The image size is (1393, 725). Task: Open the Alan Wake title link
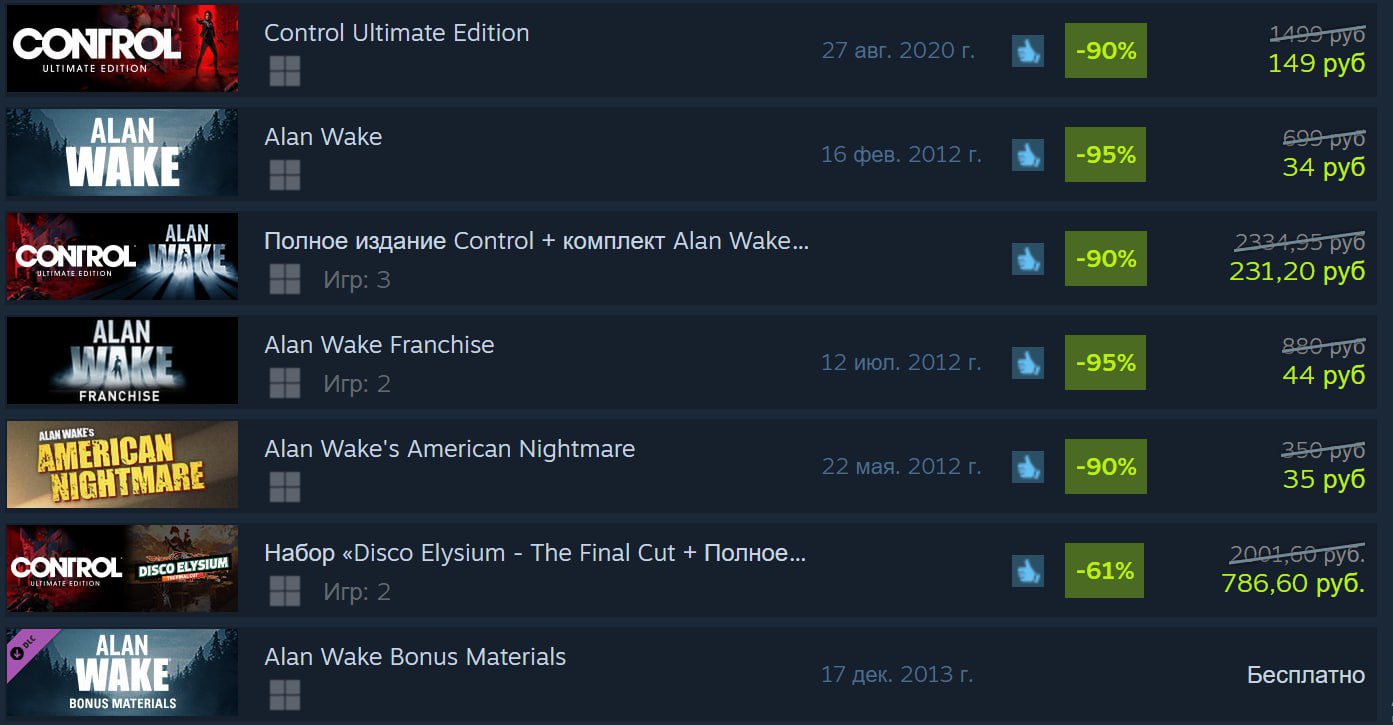[323, 137]
